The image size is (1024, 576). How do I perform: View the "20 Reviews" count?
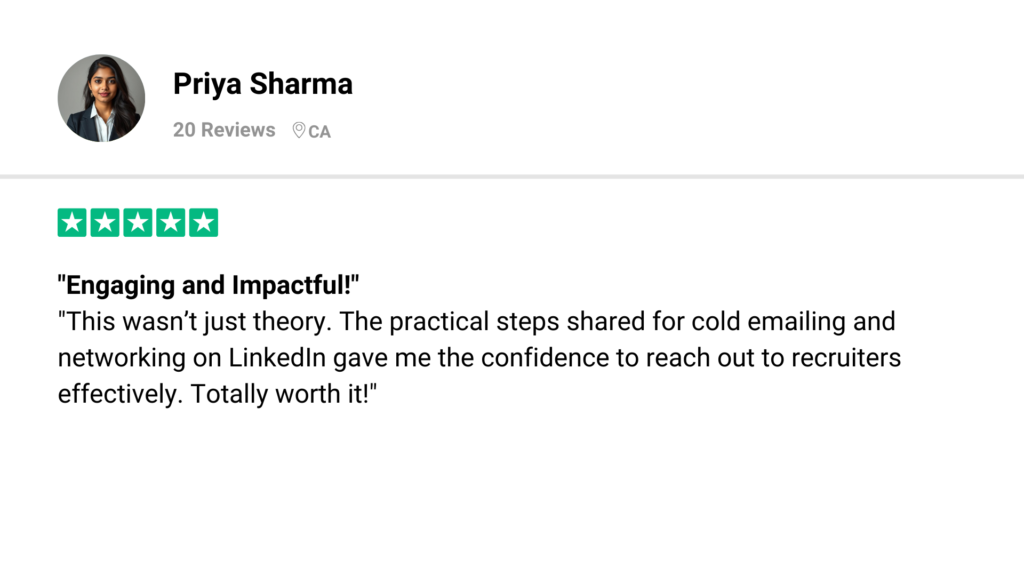pyautogui.click(x=224, y=130)
